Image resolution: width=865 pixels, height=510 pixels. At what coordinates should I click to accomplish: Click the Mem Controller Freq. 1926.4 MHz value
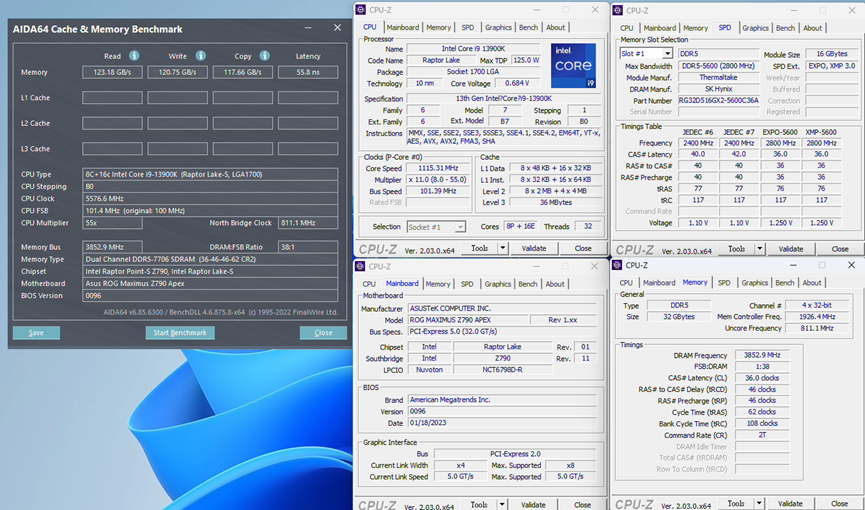pyautogui.click(x=818, y=317)
